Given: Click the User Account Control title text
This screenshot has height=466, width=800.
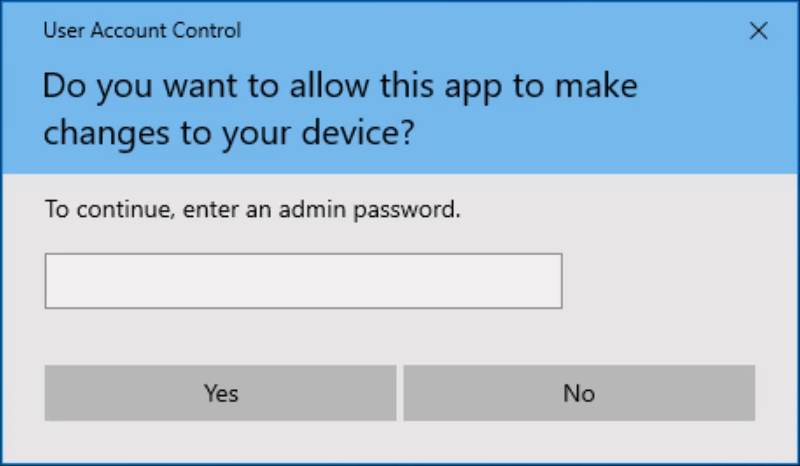Looking at the screenshot, I should (x=142, y=31).
